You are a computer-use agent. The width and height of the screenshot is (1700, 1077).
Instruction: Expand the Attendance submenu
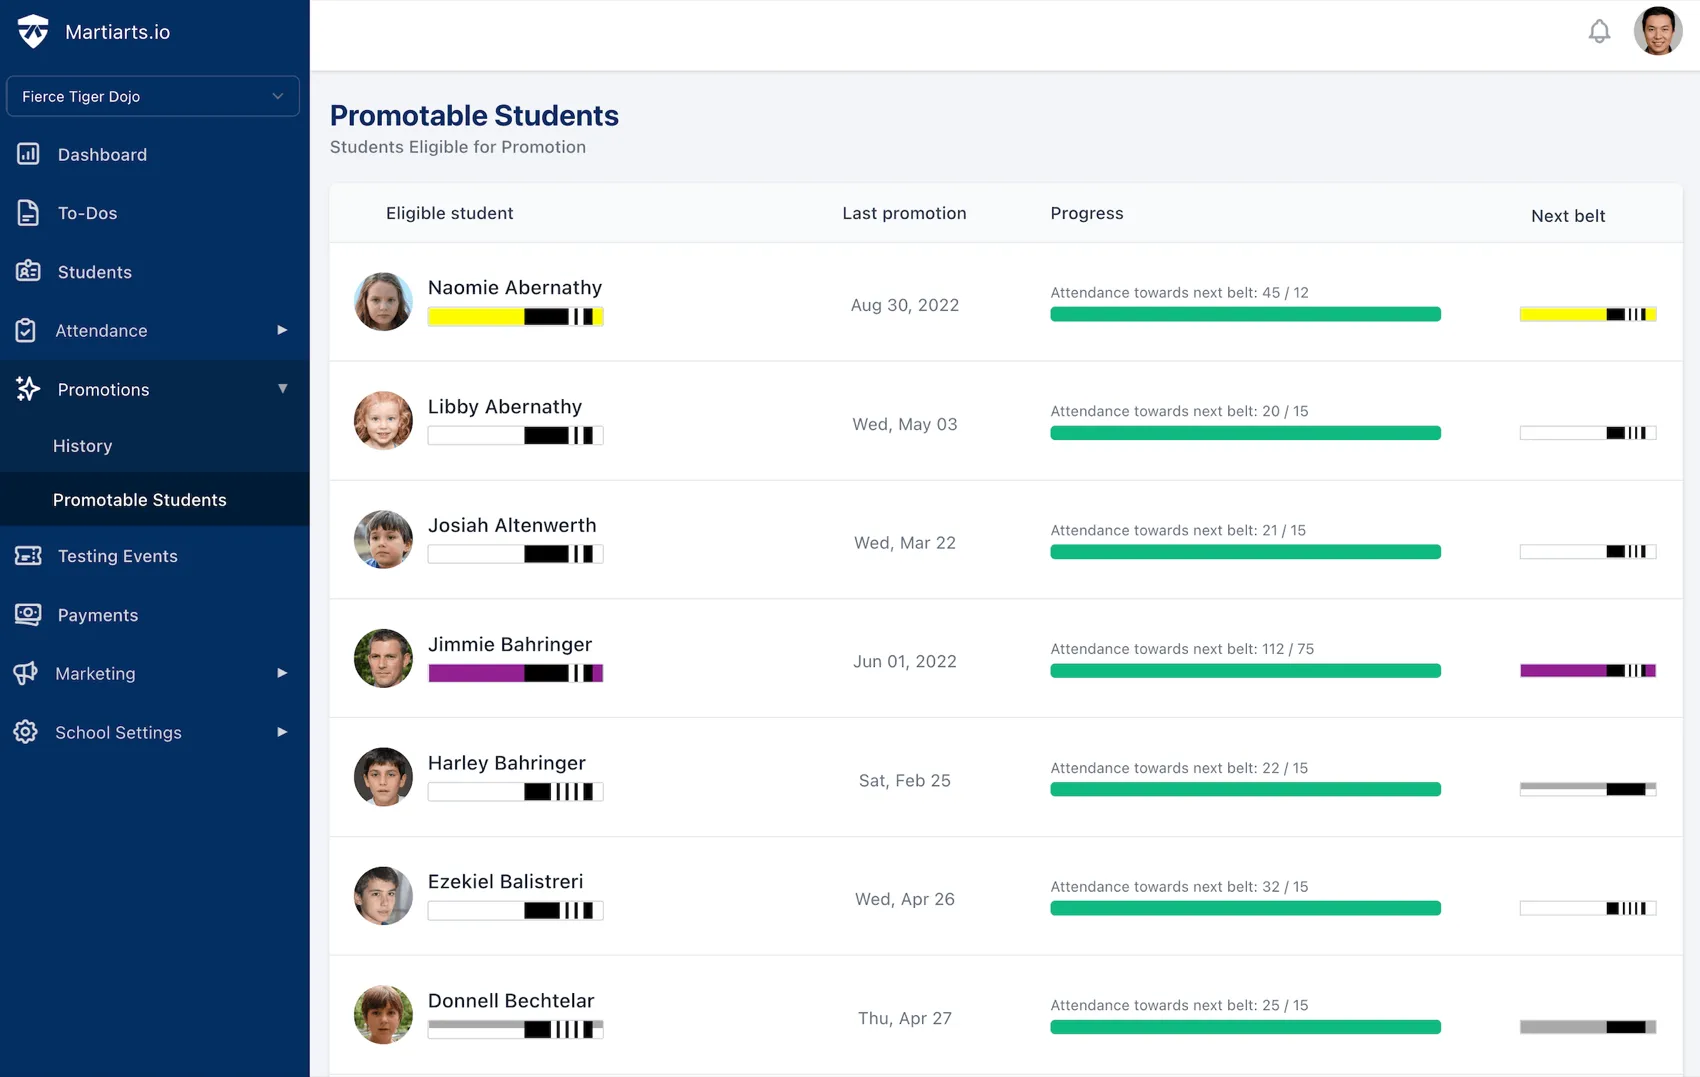point(282,330)
